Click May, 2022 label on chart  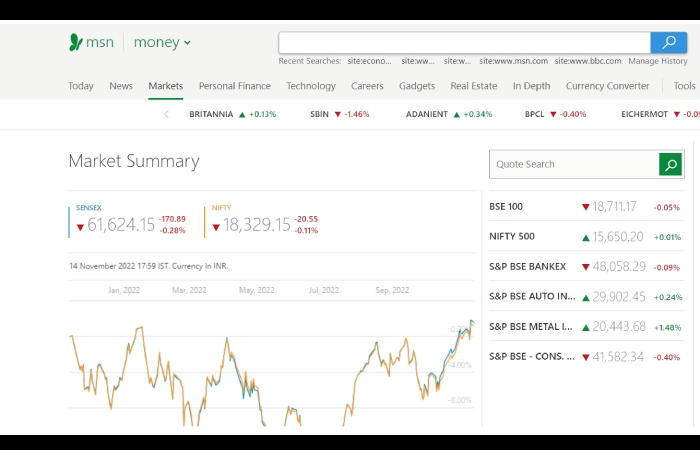tap(256, 290)
